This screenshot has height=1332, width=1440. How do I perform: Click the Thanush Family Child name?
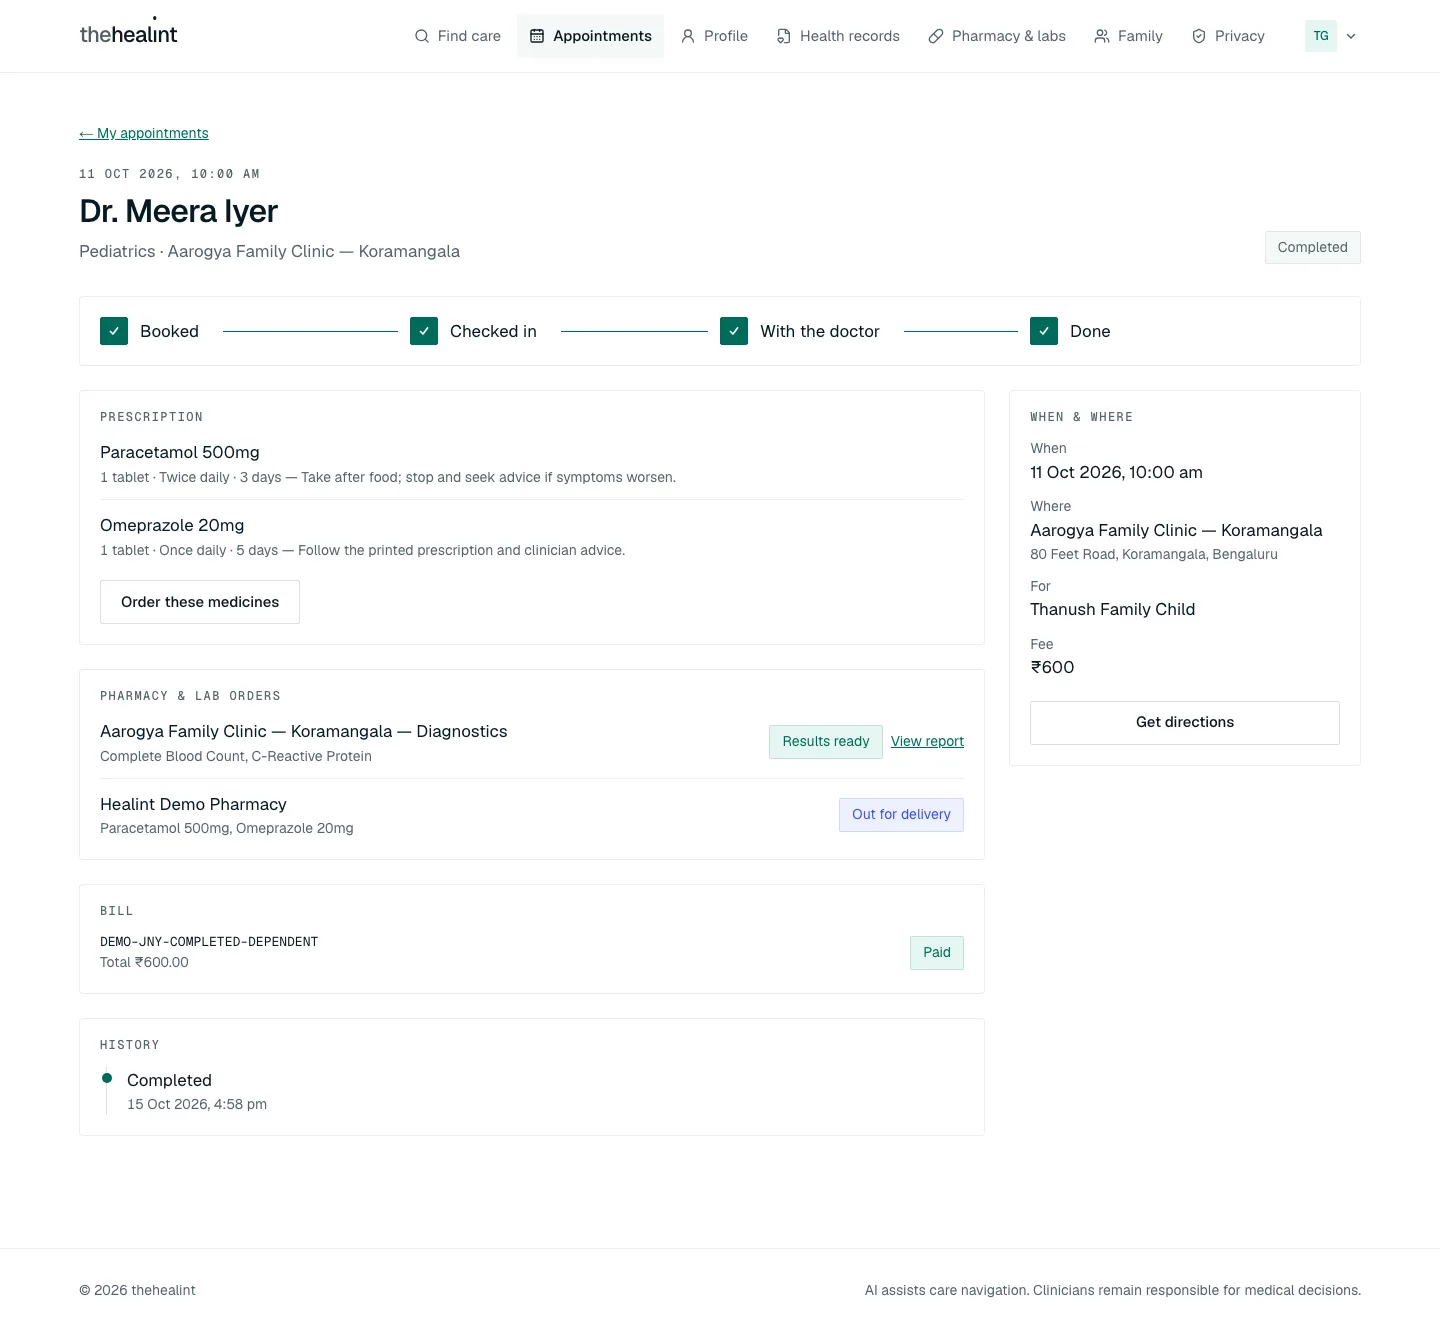tap(1113, 610)
